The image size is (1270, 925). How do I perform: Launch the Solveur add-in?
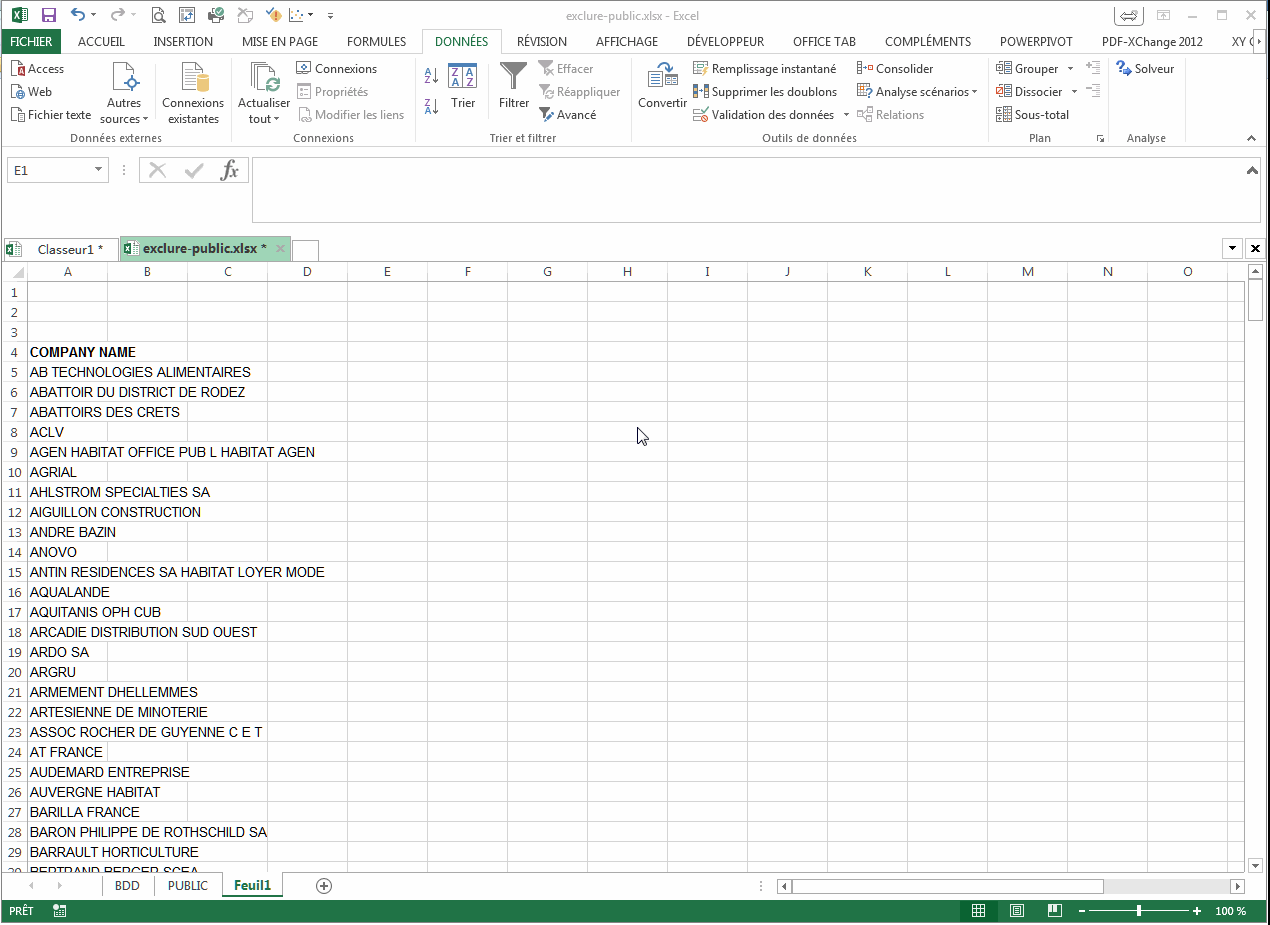click(x=1146, y=69)
